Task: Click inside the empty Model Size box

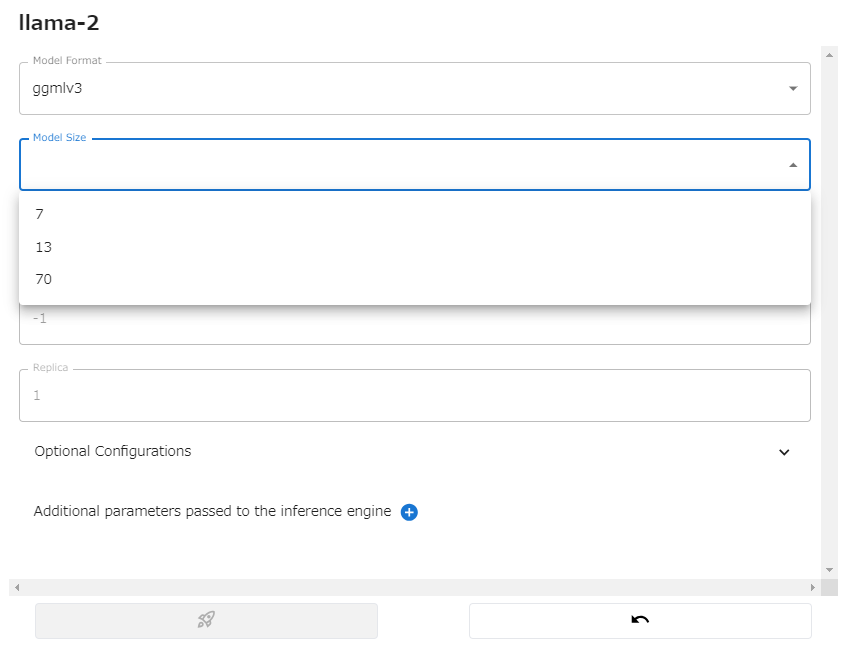Action: [x=404, y=165]
